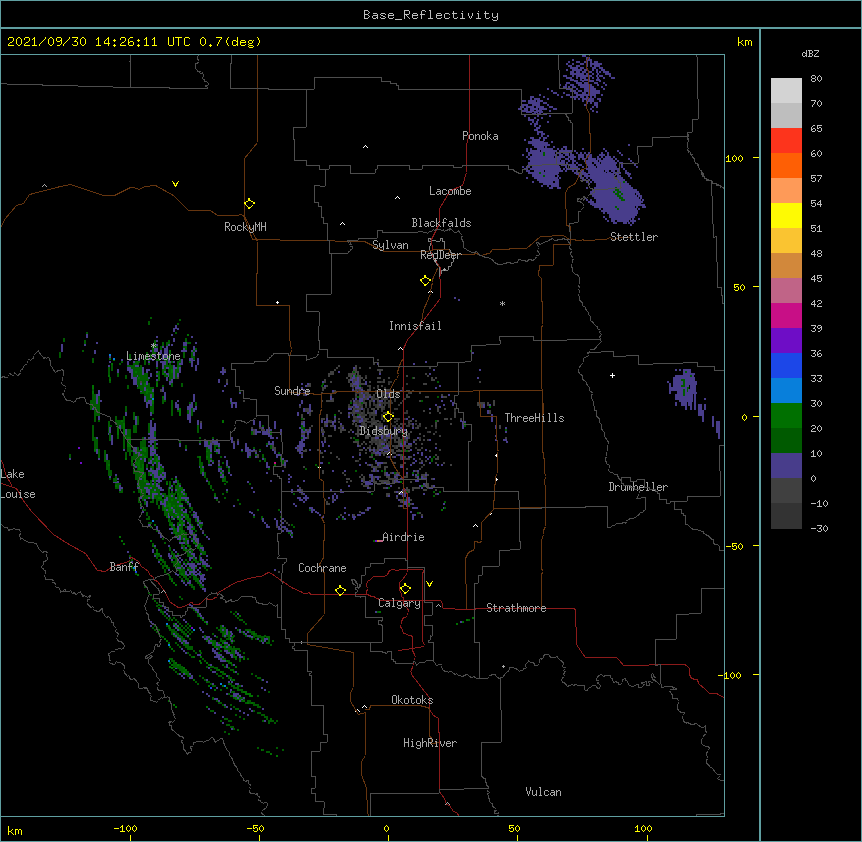
Task: Click the Innisfail town label
Action: (x=415, y=326)
